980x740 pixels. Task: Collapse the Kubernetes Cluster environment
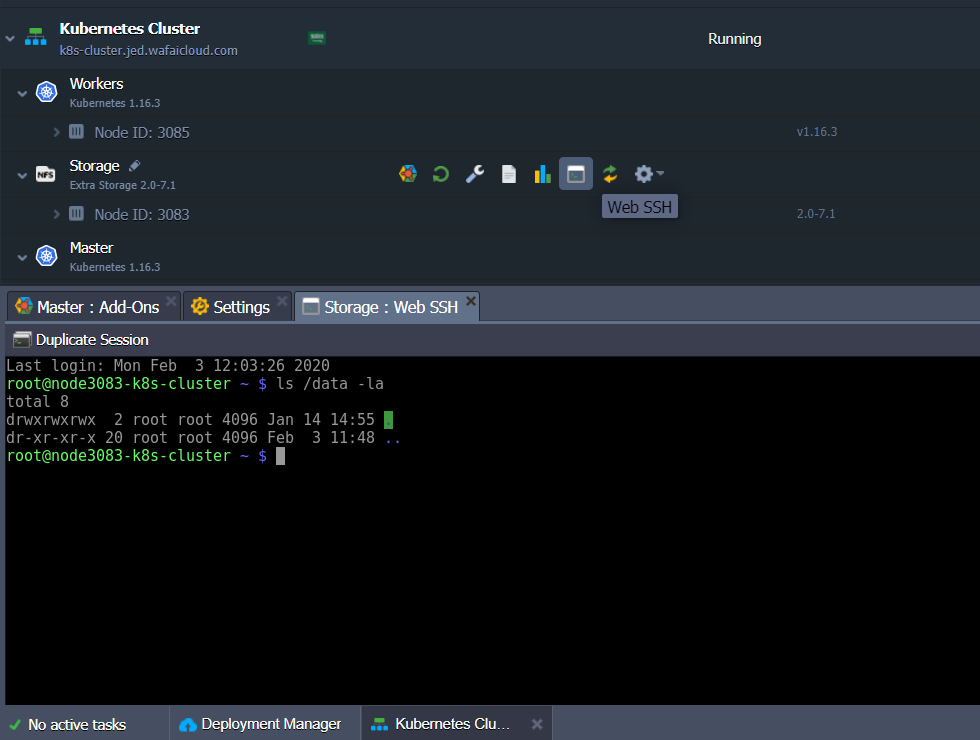pyautogui.click(x=10, y=39)
